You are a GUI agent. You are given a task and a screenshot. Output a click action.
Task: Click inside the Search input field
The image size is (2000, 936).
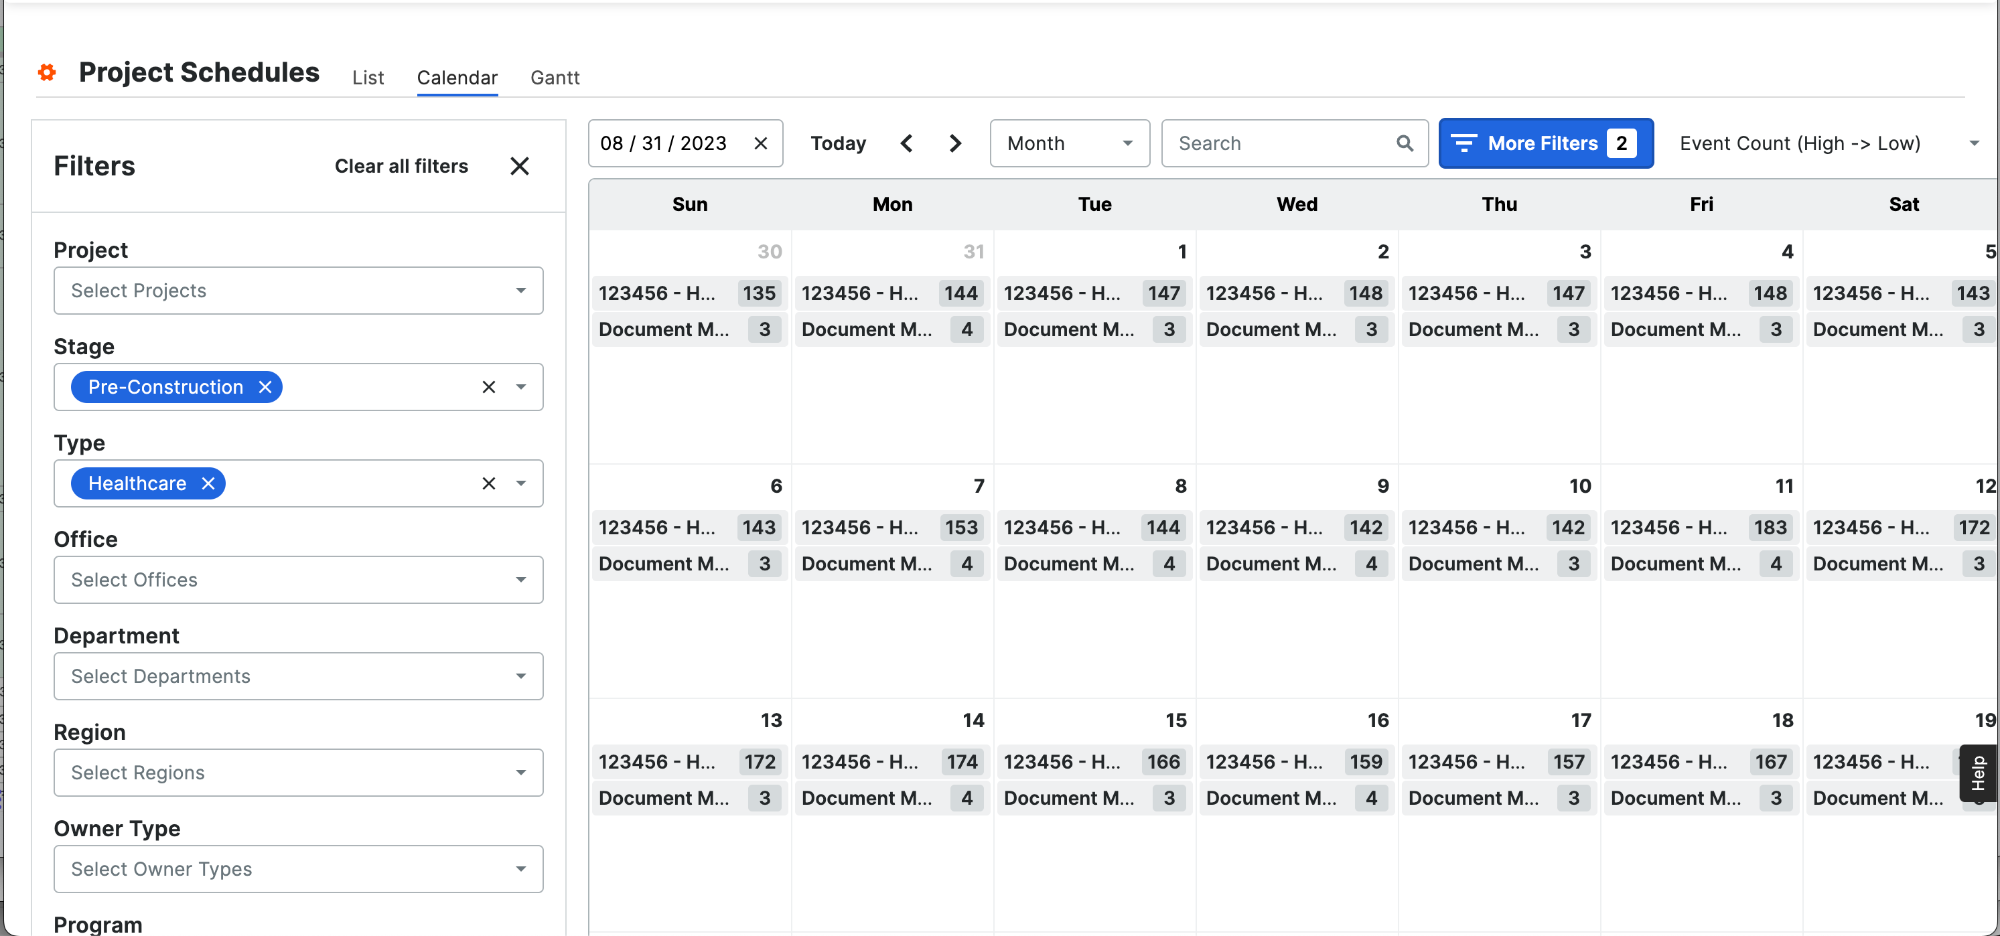(x=1280, y=143)
